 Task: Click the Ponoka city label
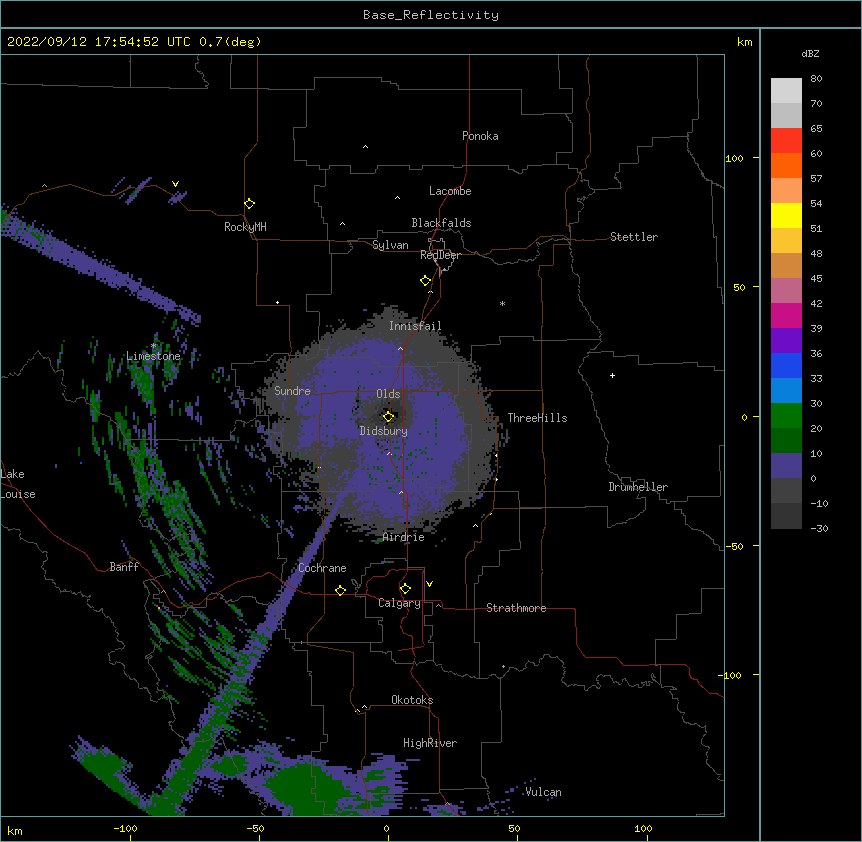[x=480, y=136]
